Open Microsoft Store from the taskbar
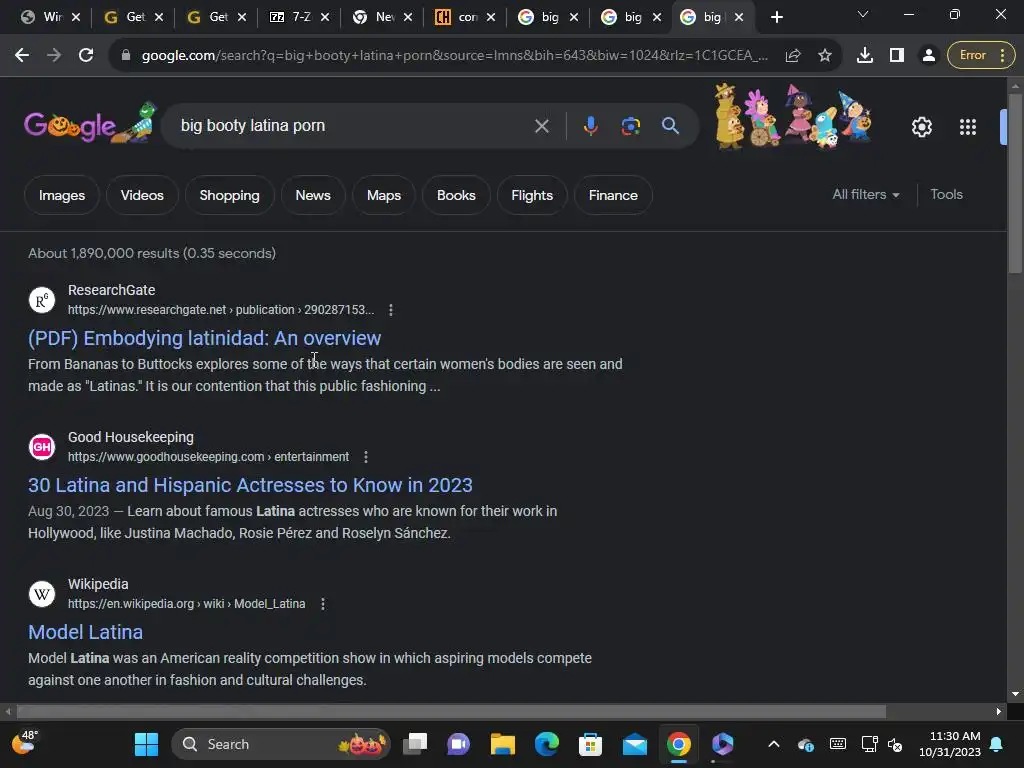 click(590, 744)
